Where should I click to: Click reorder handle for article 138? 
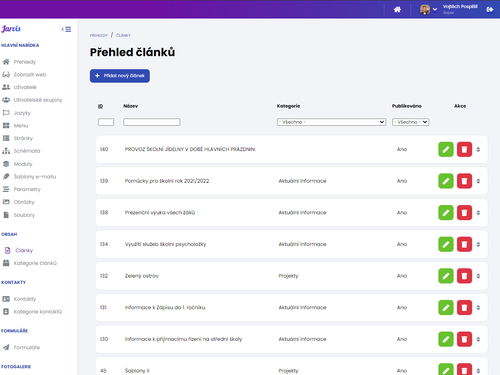[478, 213]
